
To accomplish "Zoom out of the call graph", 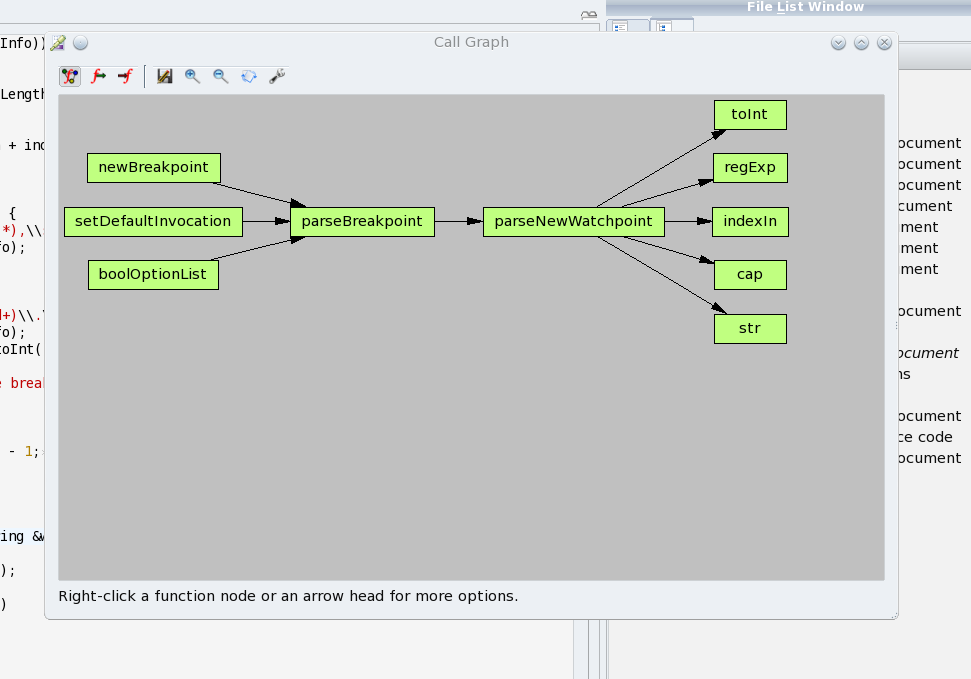I will (x=220, y=76).
